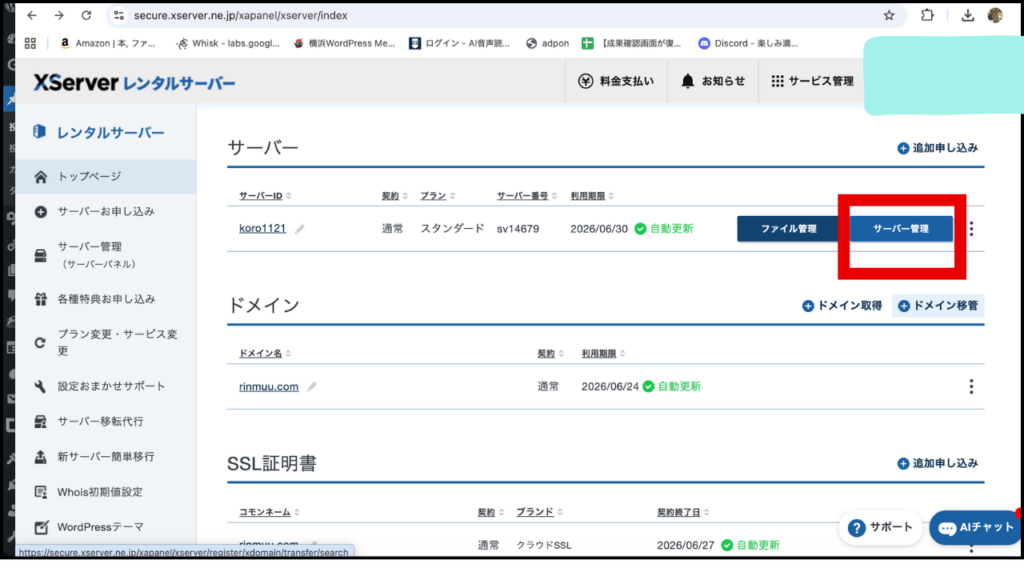This screenshot has height=576, width=1024.
Task: Open the AIチャット chat bubble
Action: (976, 527)
